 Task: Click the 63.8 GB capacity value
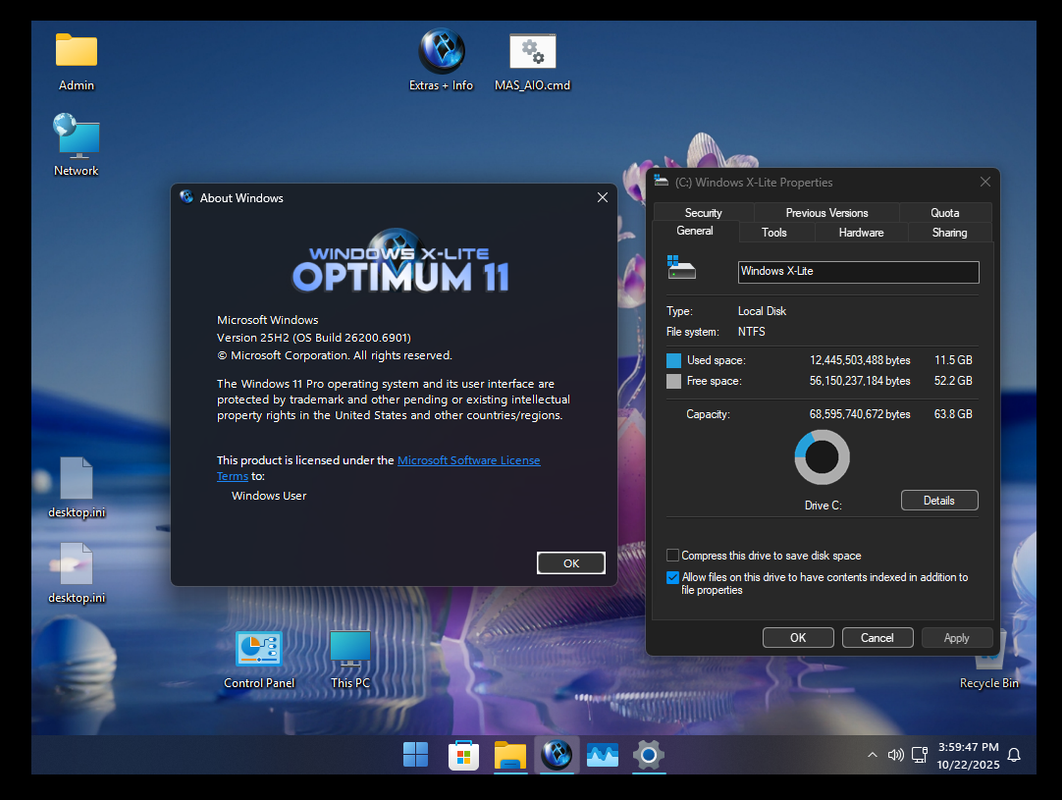click(953, 414)
